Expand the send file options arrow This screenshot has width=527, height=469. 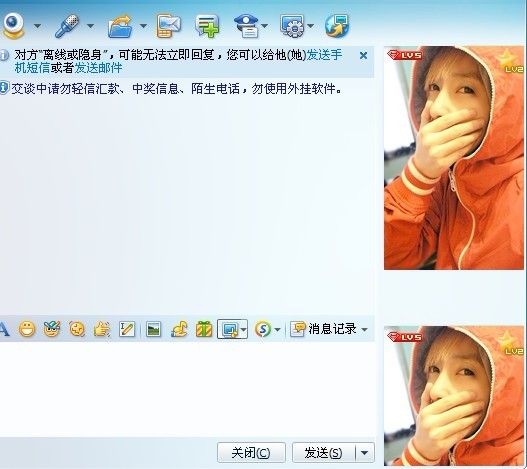click(143, 26)
